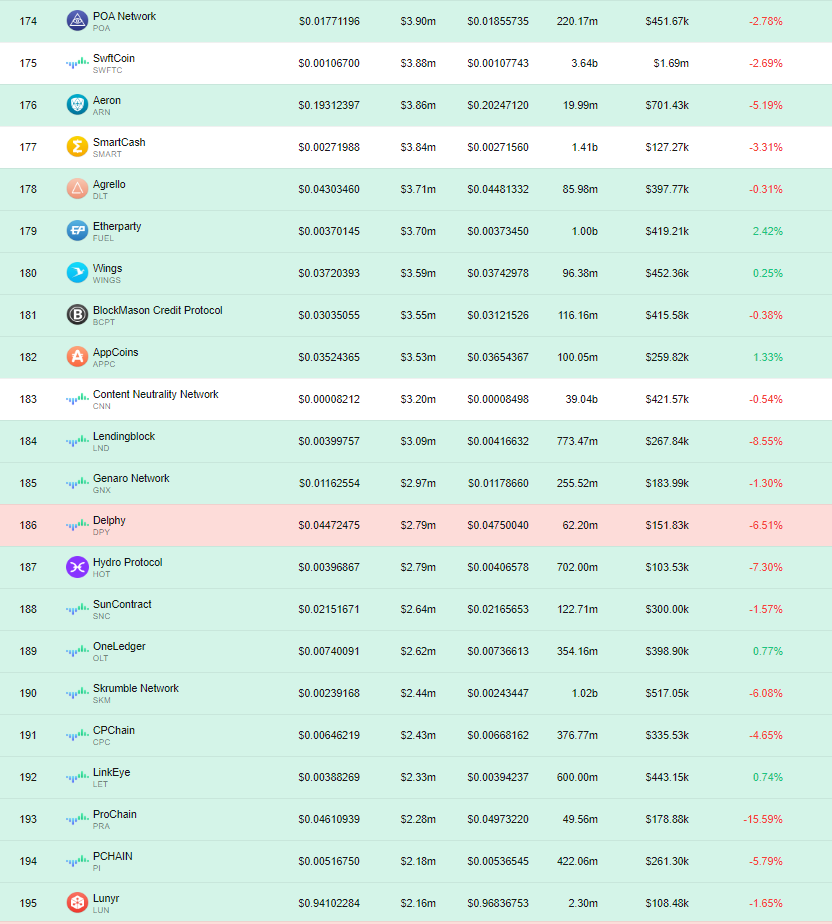Click the Hydro Protocol purple icon
This screenshot has height=924, width=832.
click(x=77, y=567)
